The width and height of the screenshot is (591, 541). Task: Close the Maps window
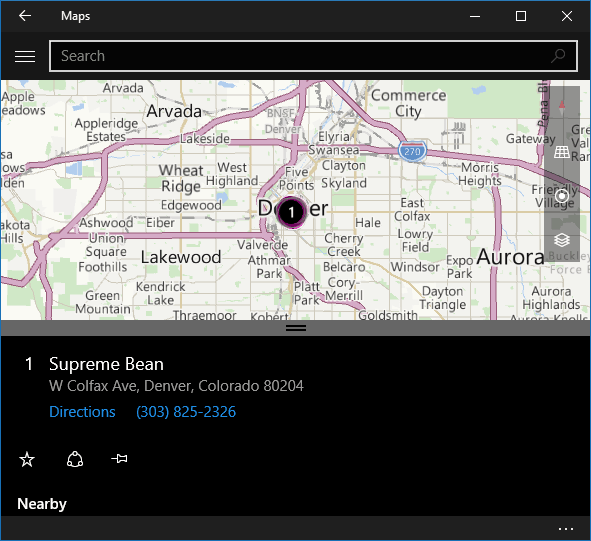click(x=567, y=16)
